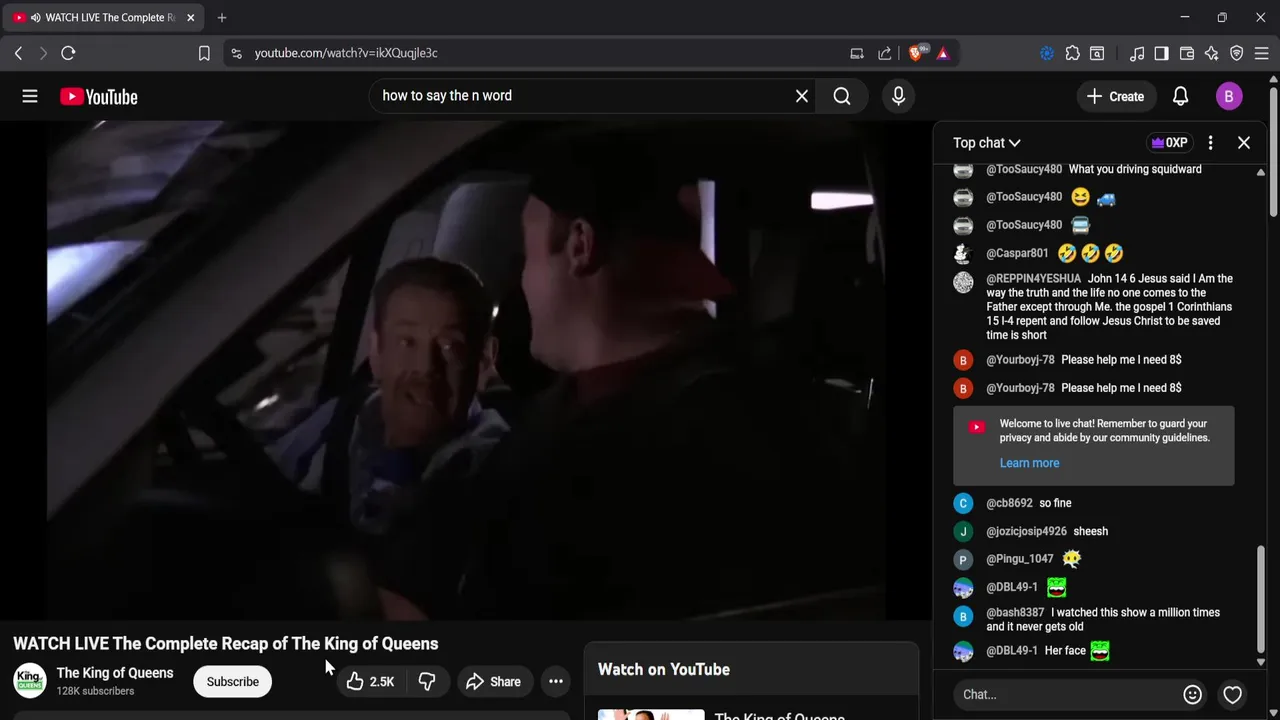Click the share page icon in address bar

(885, 53)
